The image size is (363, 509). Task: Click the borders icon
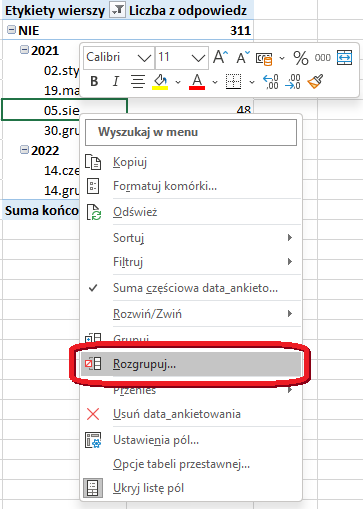point(233,81)
